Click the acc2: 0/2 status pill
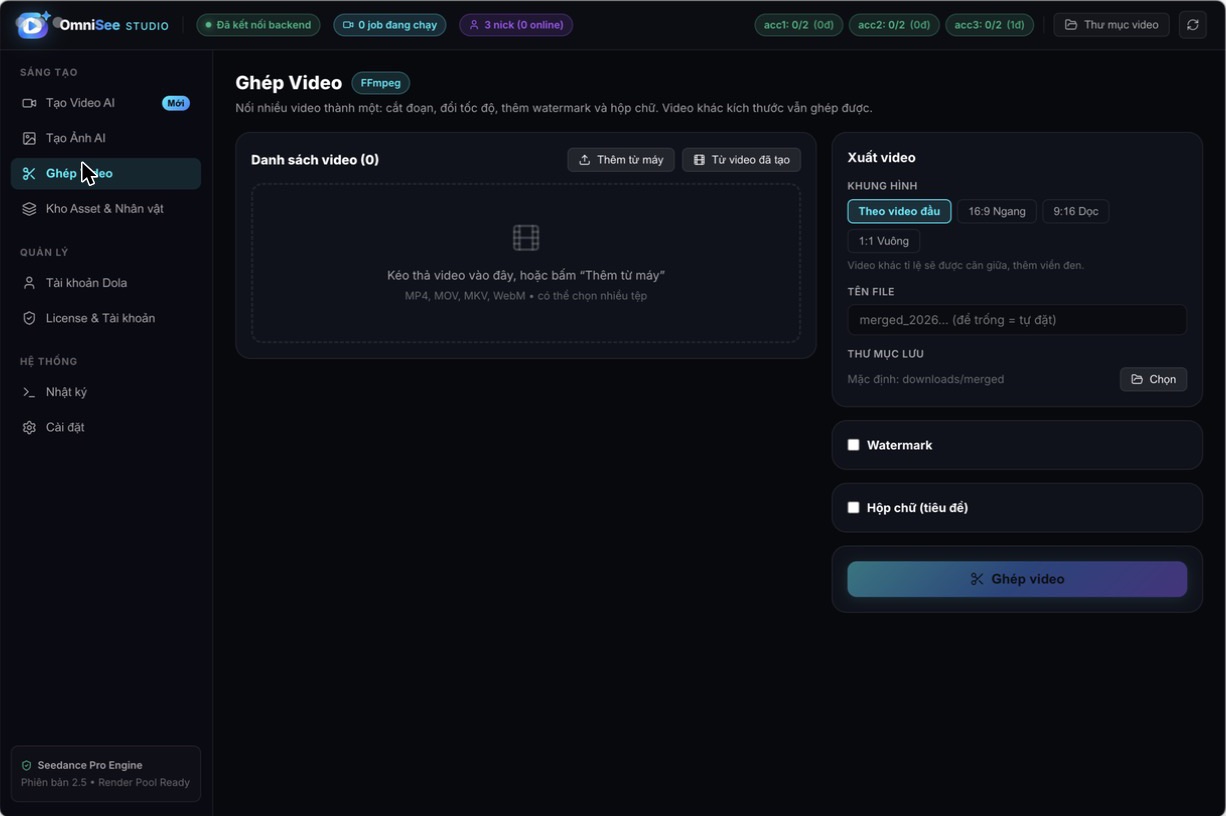Image resolution: width=1226 pixels, height=816 pixels. [x=894, y=25]
